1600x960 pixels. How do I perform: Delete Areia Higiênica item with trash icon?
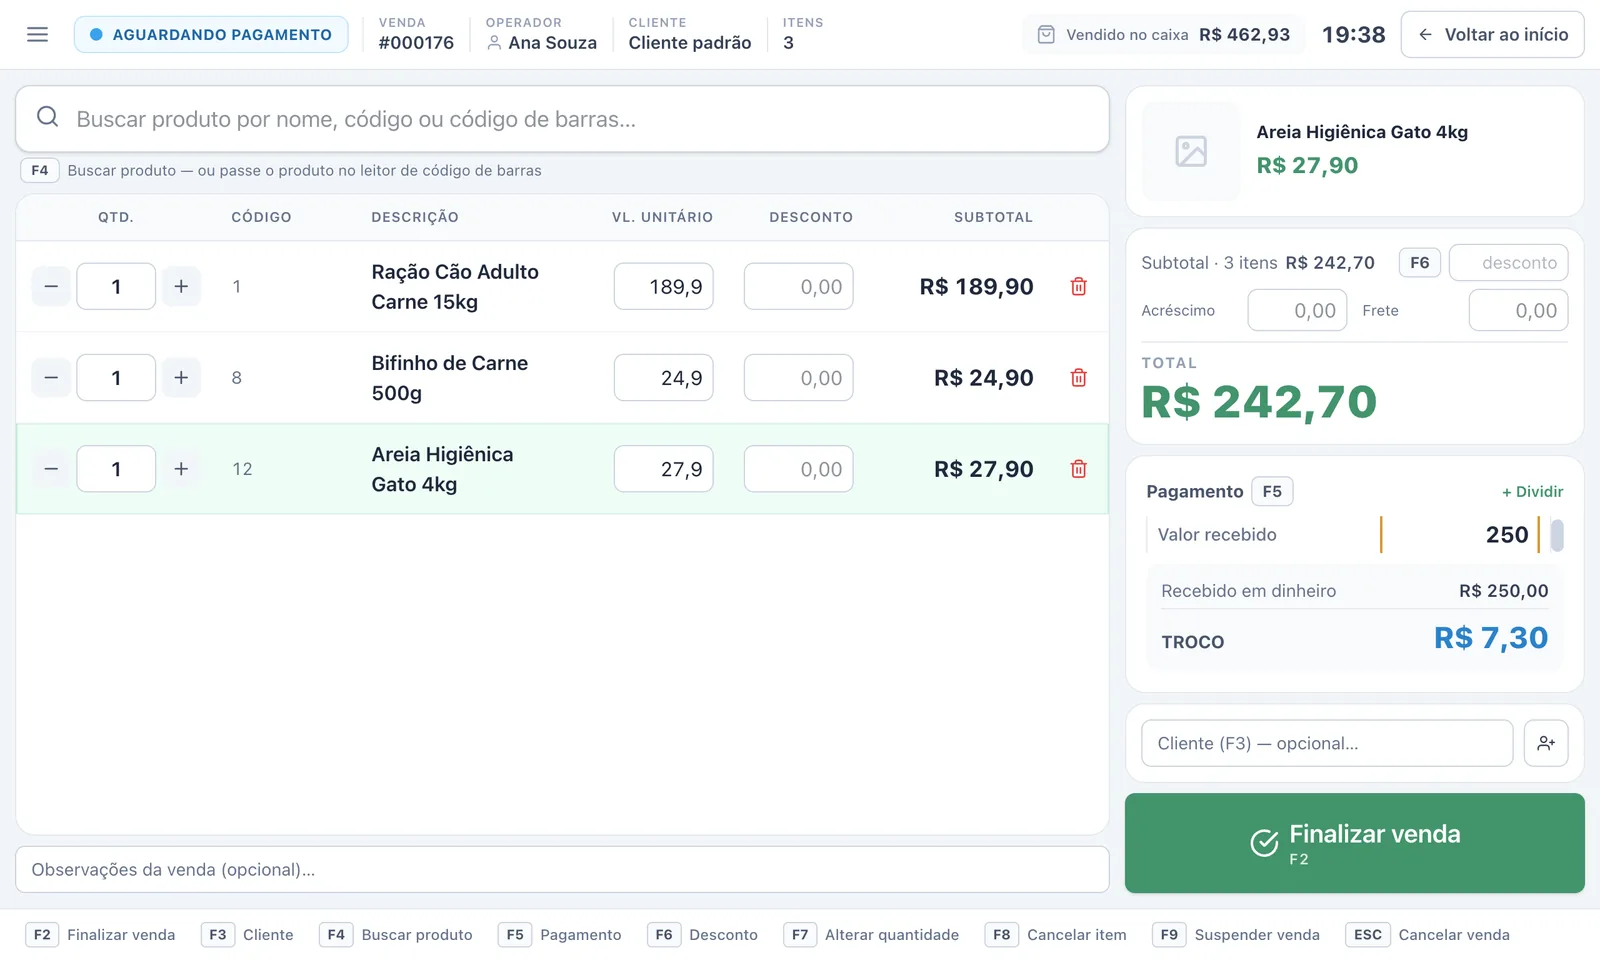tap(1078, 469)
